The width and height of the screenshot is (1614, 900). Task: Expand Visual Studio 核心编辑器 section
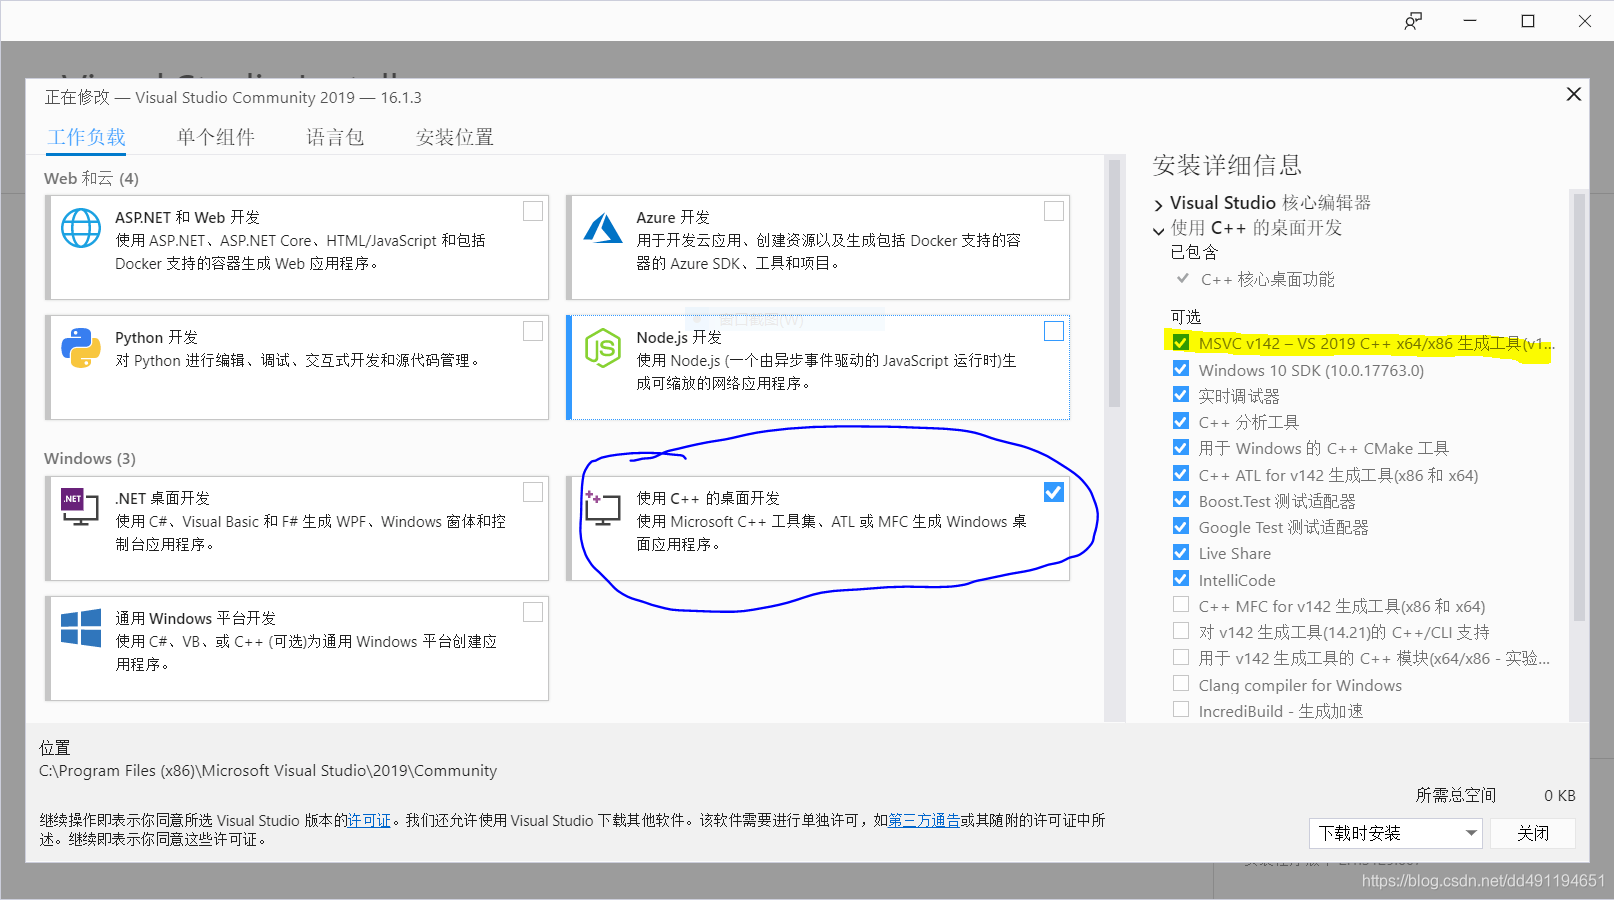tap(1159, 205)
